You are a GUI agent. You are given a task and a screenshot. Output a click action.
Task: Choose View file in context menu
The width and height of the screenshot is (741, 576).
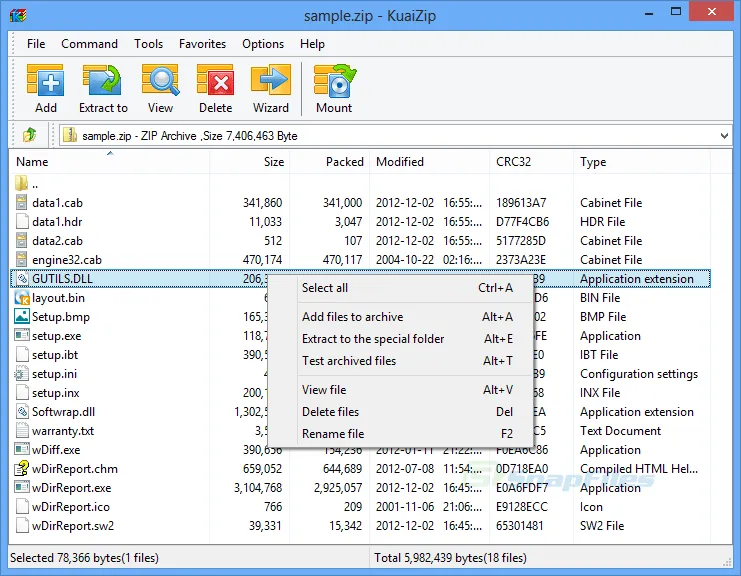[x=401, y=389]
